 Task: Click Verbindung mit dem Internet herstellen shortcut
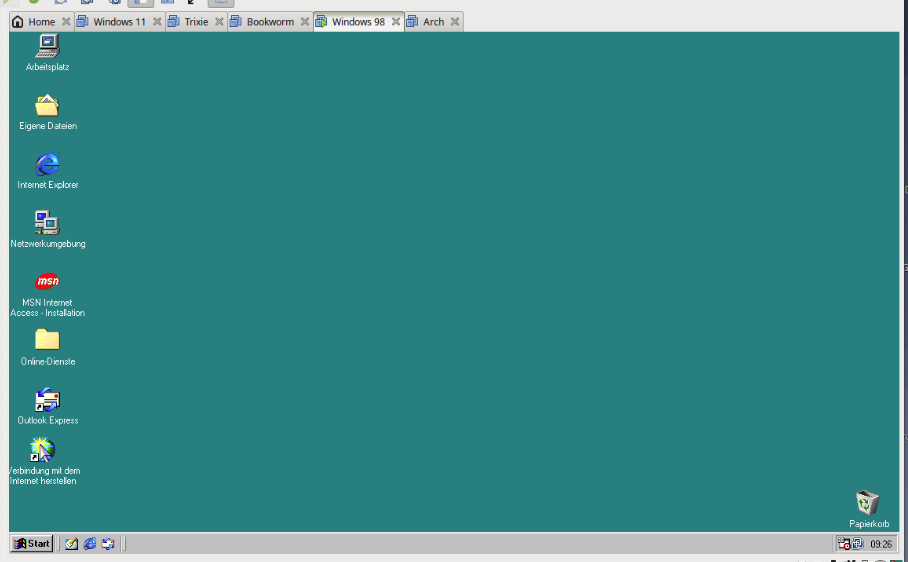(43, 450)
